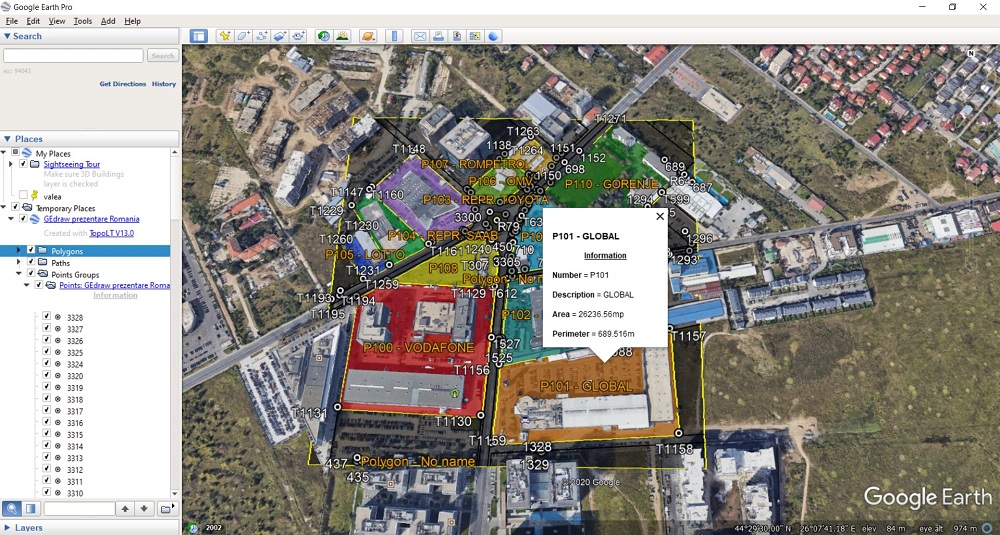Toggle the Paths folder checkbox
Viewport: 1000px width, 535px height.
31,262
